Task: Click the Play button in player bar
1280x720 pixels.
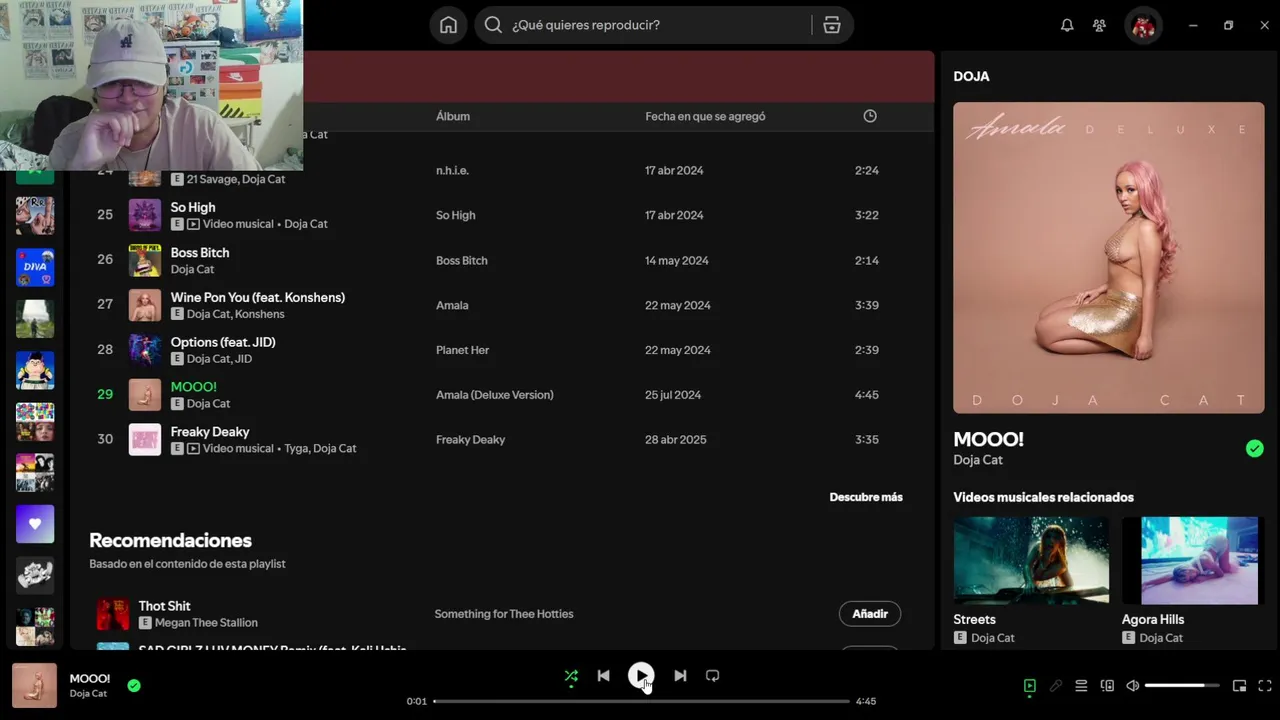Action: (x=641, y=676)
